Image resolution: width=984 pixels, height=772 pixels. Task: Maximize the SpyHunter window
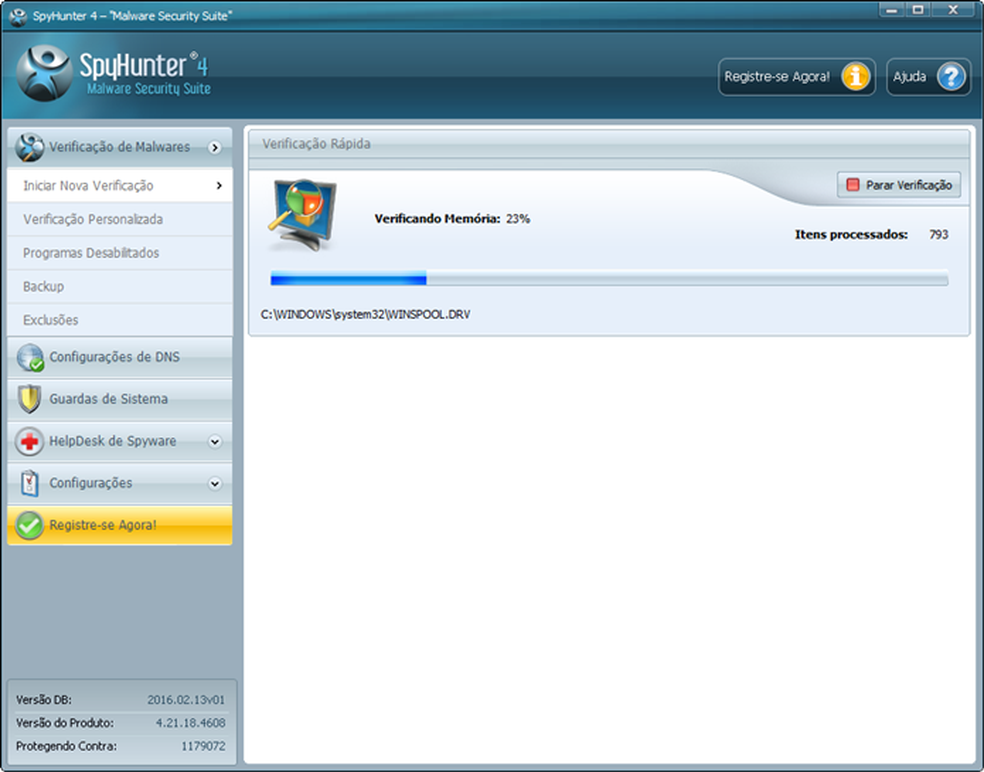tap(918, 10)
